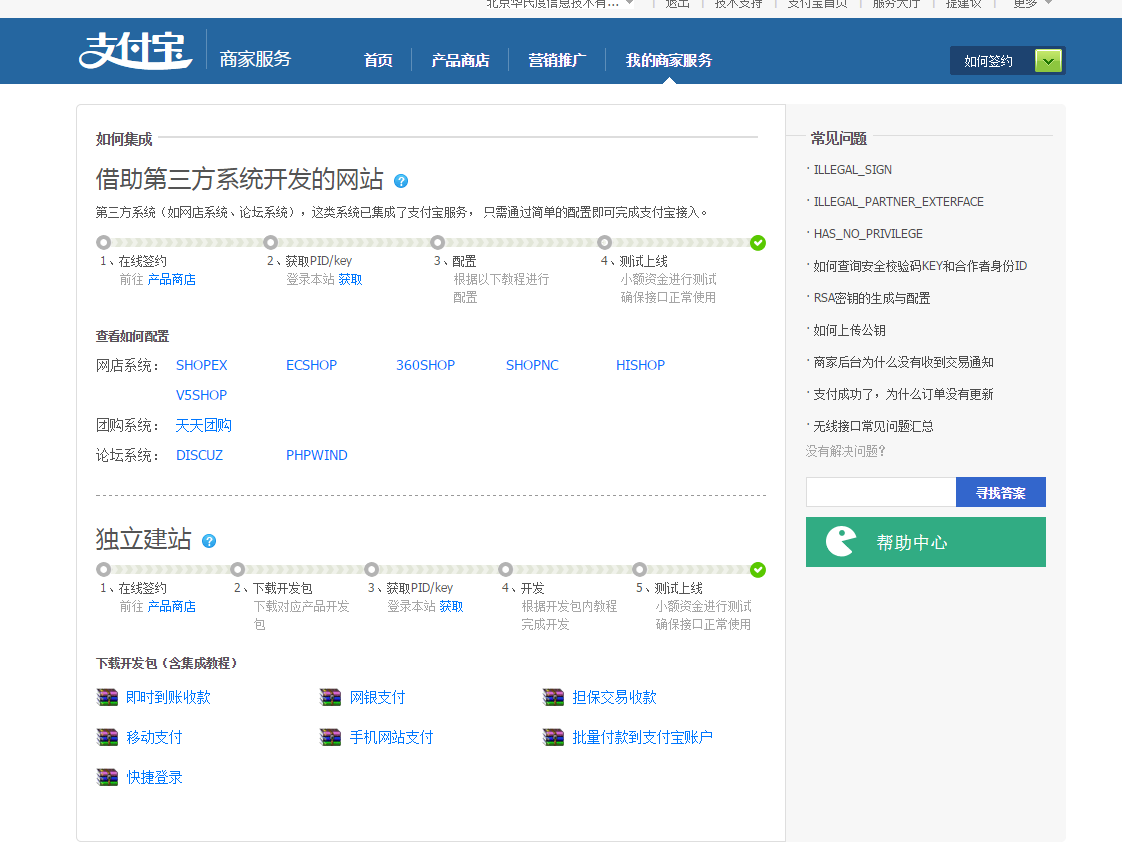Click the Alipay logo
Image resolution: width=1122 pixels, height=858 pixels.
[x=135, y=50]
